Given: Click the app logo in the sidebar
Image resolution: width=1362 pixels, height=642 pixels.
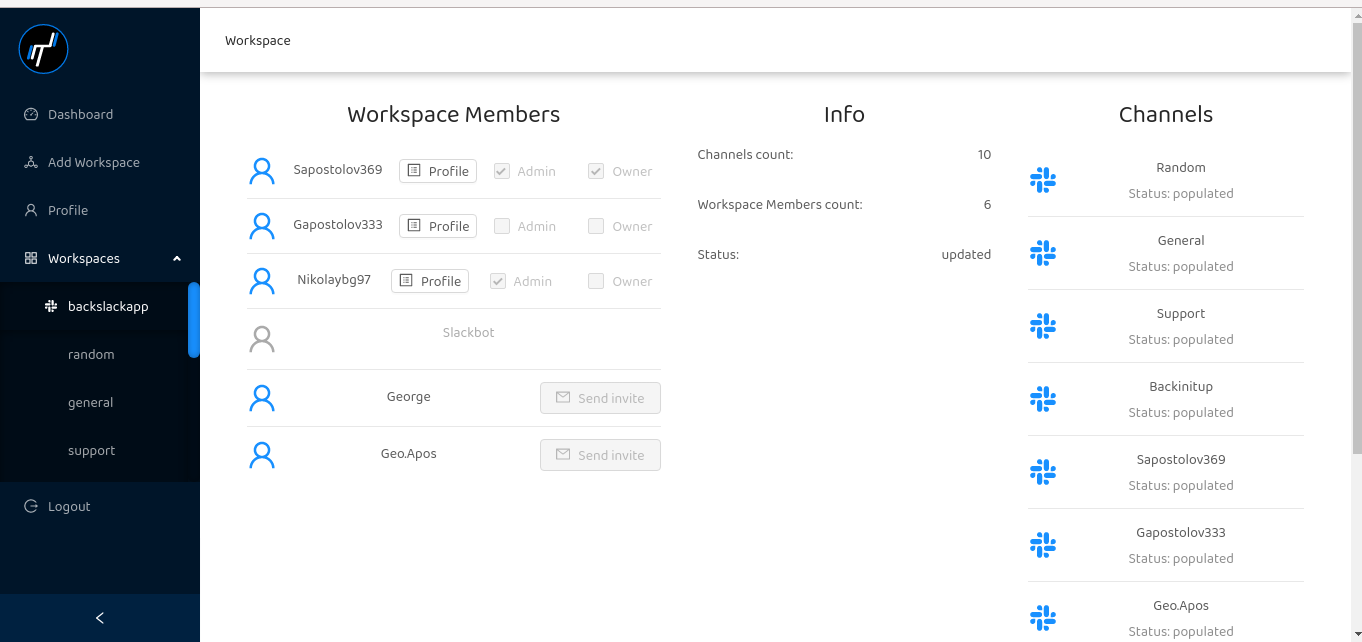Looking at the screenshot, I should tap(43, 49).
